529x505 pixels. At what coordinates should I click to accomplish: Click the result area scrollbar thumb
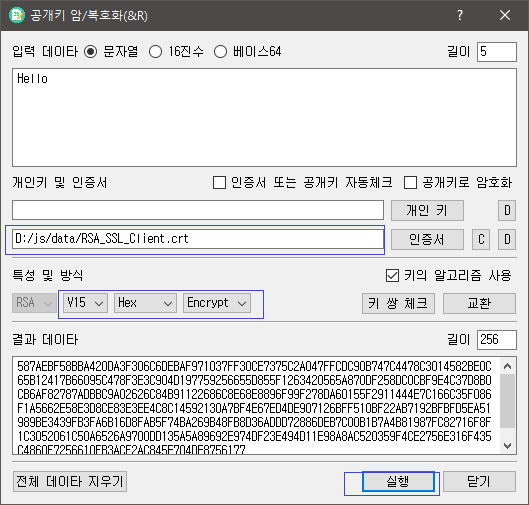pyautogui.click(x=507, y=400)
